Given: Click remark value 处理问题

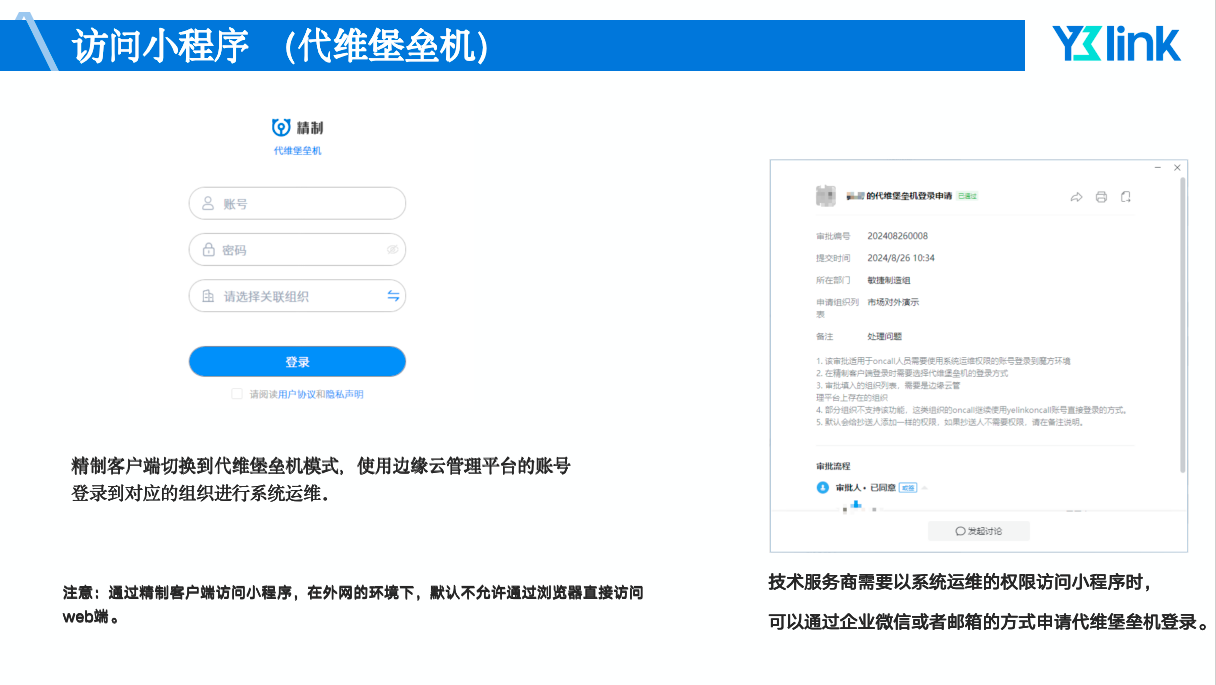Looking at the screenshot, I should click(x=884, y=337).
